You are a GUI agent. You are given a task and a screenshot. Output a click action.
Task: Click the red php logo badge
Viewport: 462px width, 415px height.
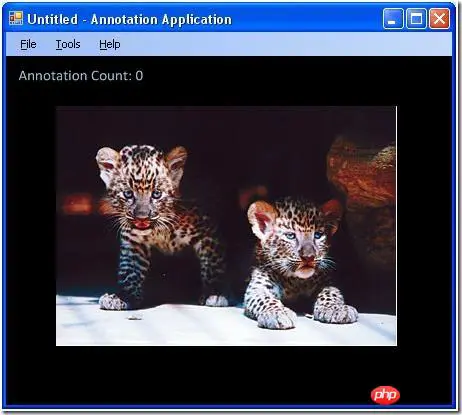pos(385,395)
